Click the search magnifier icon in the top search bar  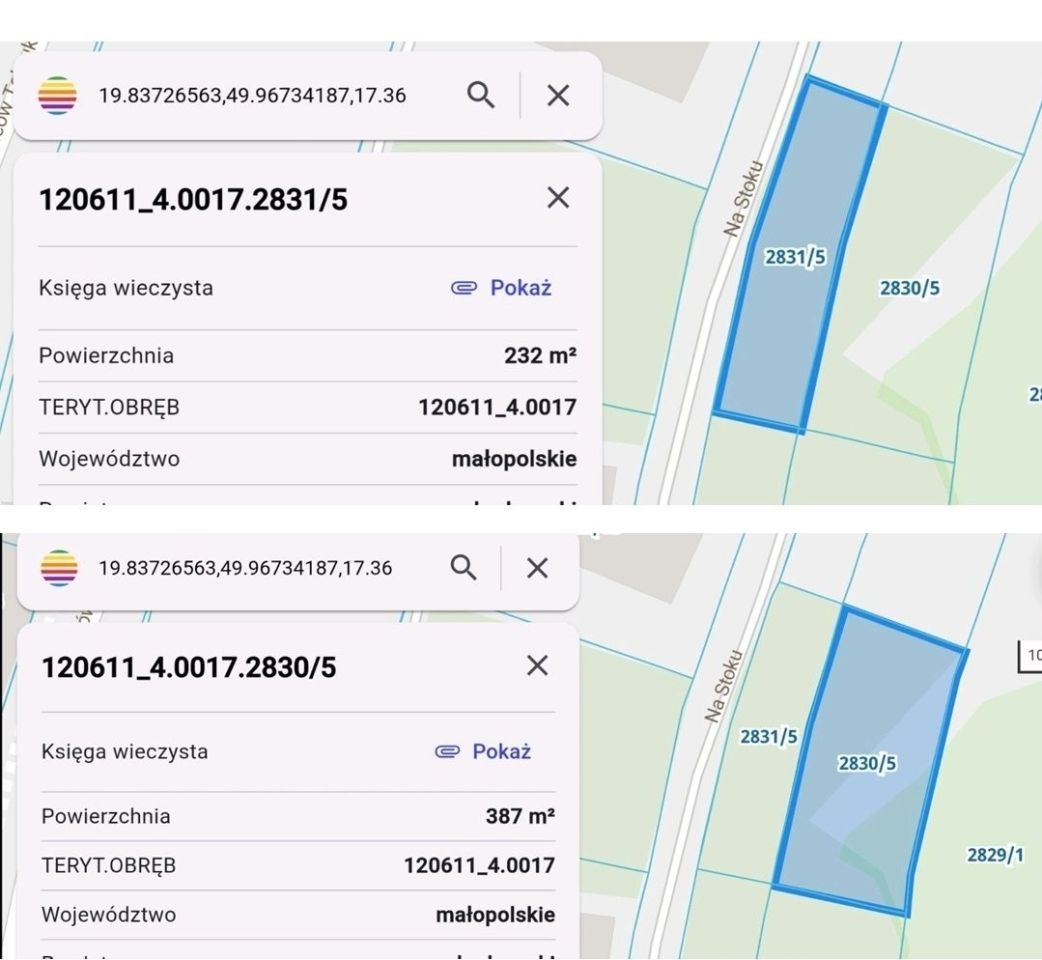pyautogui.click(x=480, y=95)
